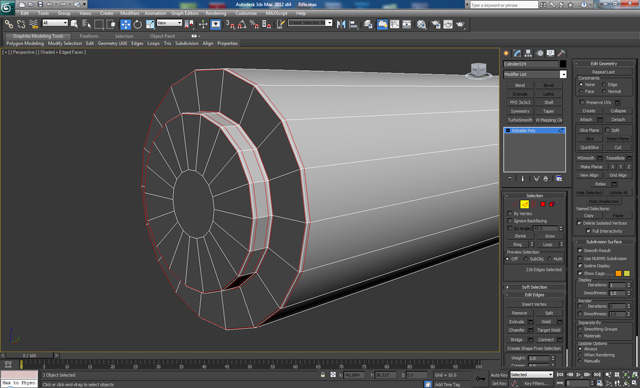640x388 pixels.
Task: Open the Material Editor icon
Action: coord(422,24)
